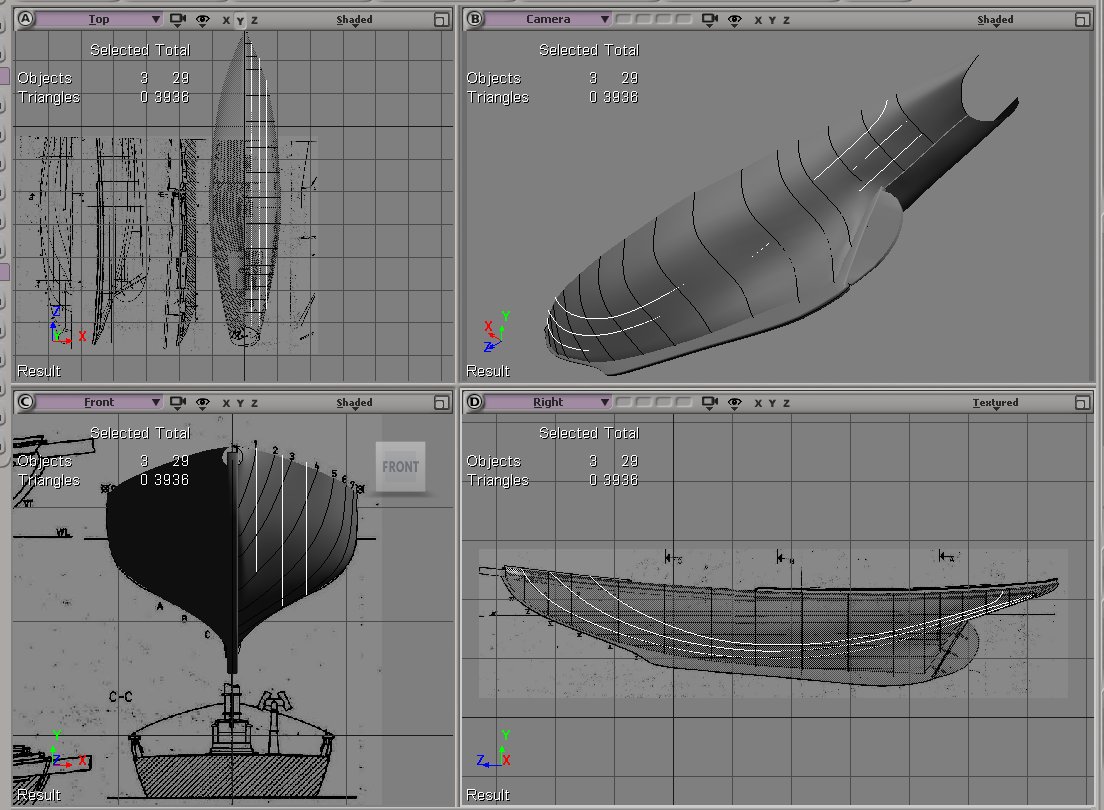Image resolution: width=1104 pixels, height=810 pixels.
Task: Click the letter D icon of Right viewport
Action: coord(474,402)
